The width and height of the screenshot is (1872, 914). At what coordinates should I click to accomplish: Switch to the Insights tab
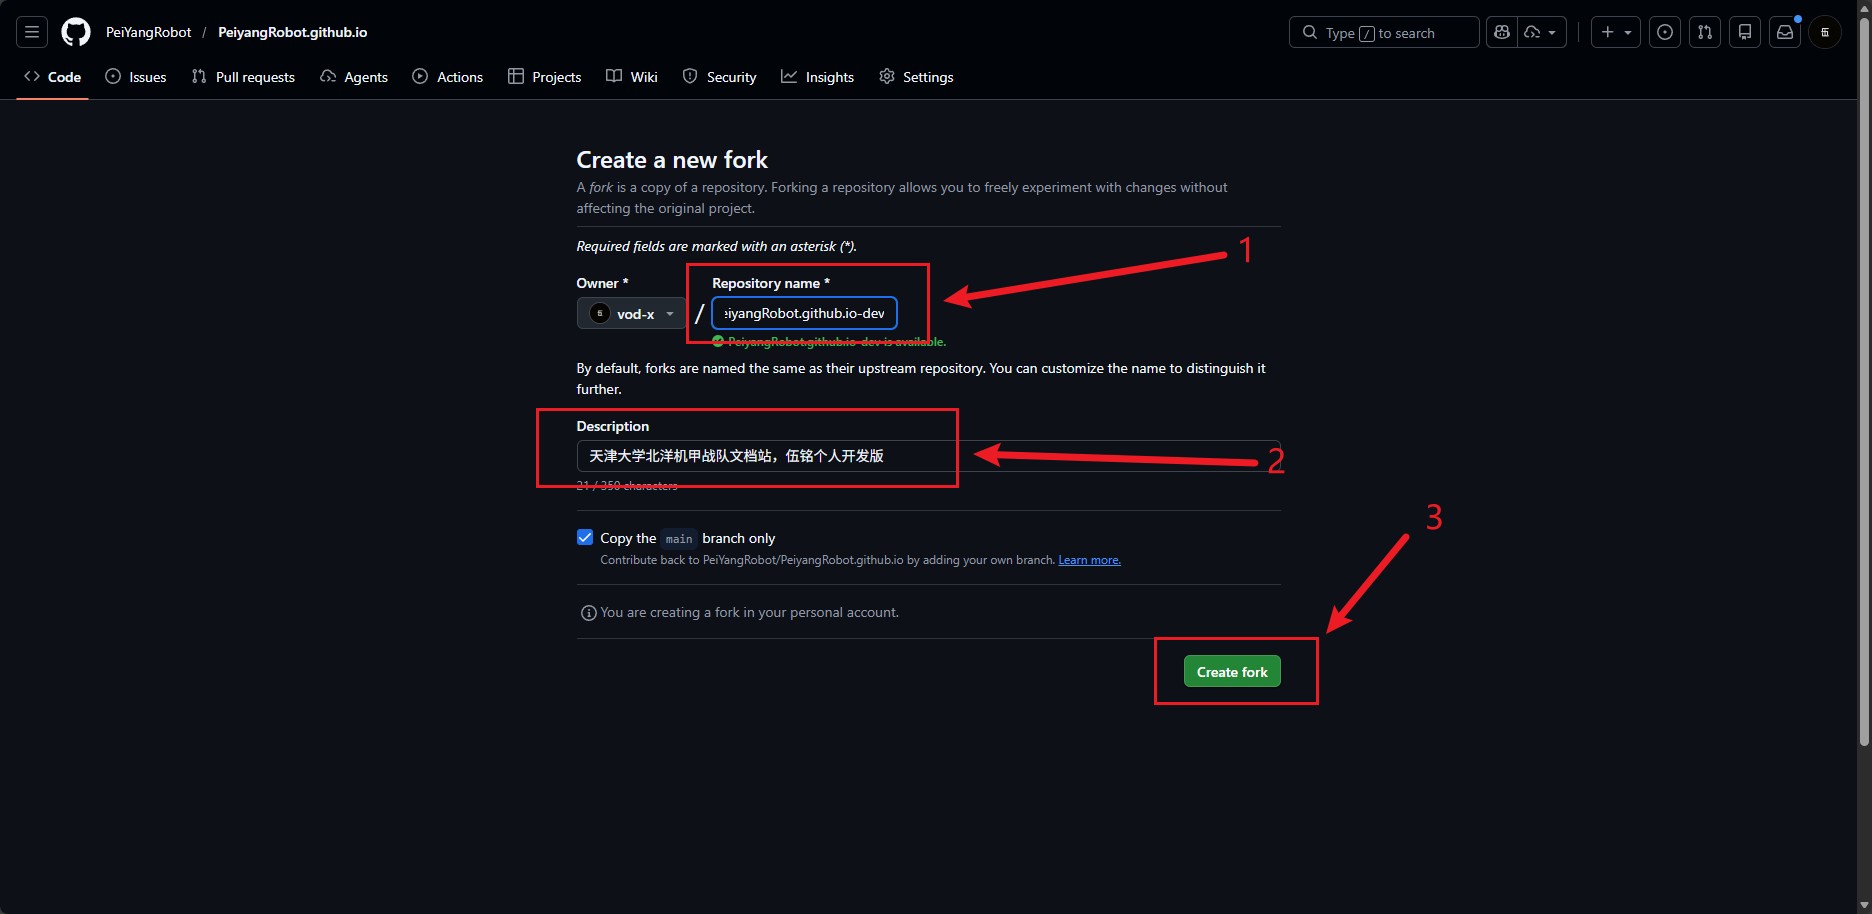817,77
